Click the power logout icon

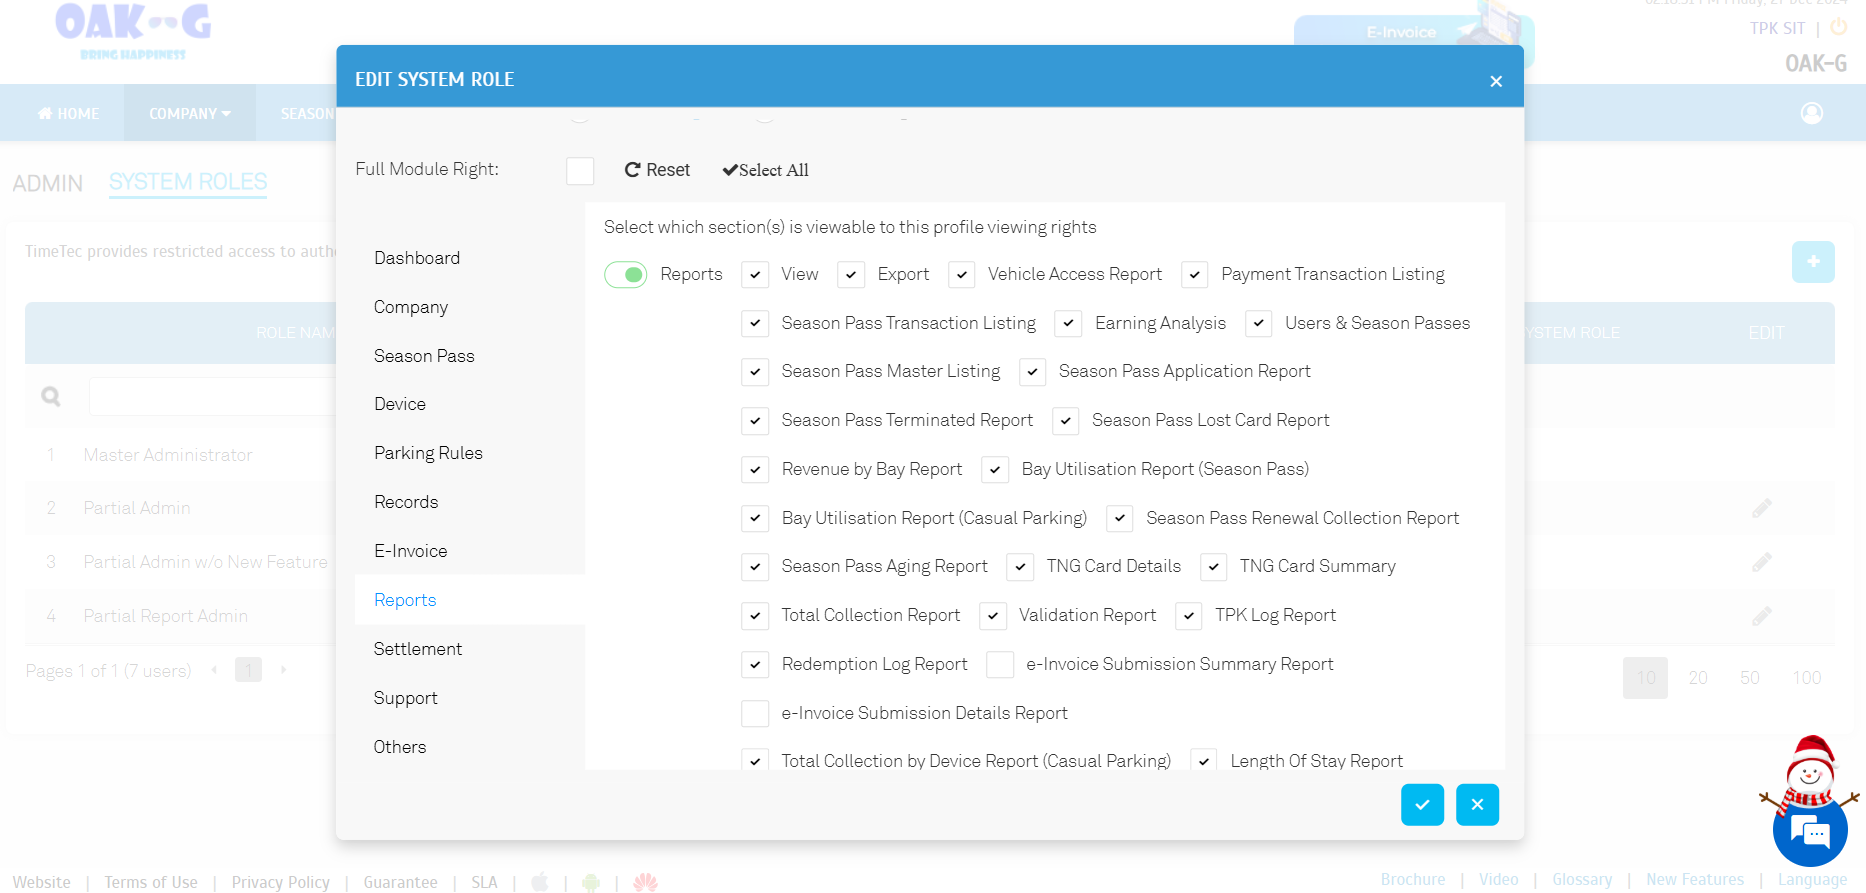click(x=1838, y=28)
